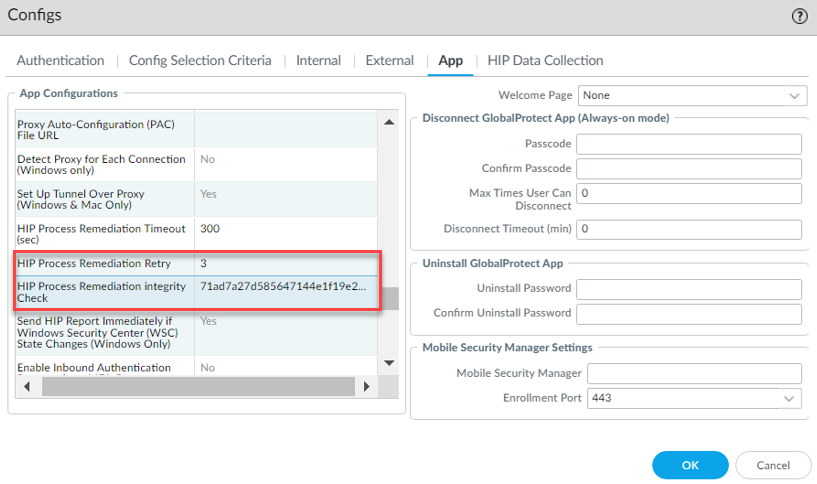Click the Disconnect Timeout (min) field

tap(689, 229)
